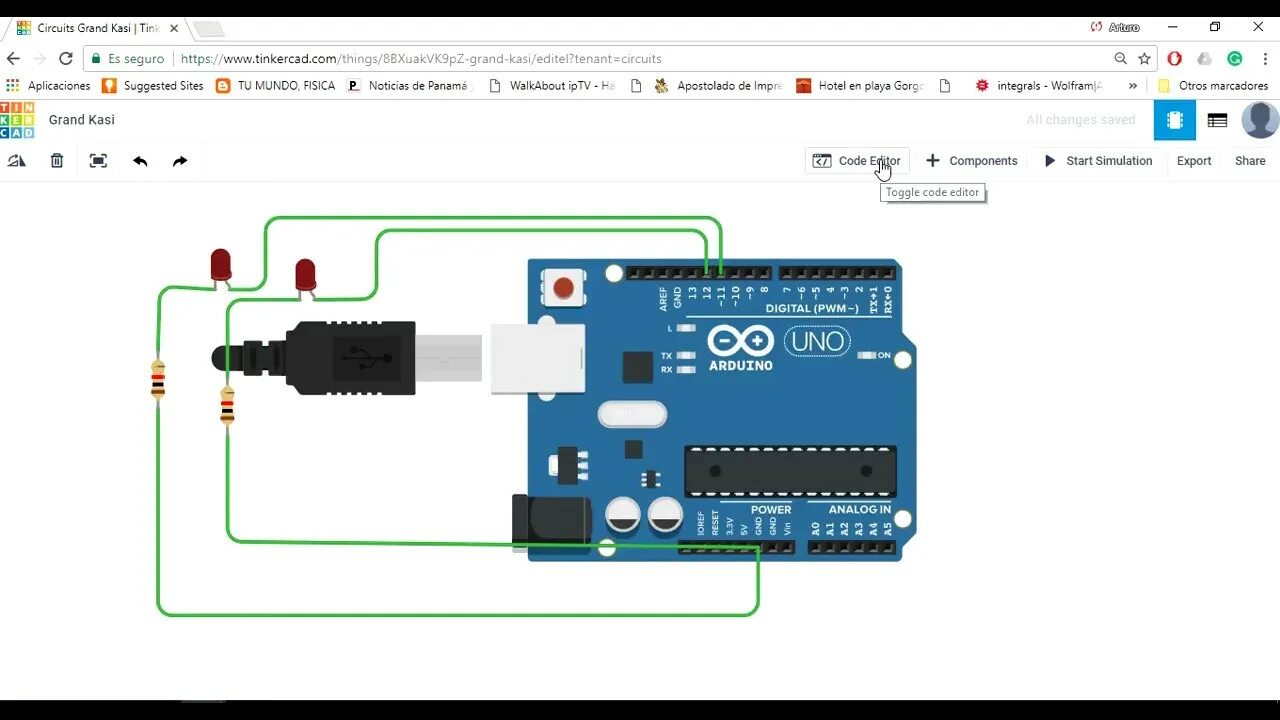The height and width of the screenshot is (720, 1280).
Task: Open the Components panel
Action: [971, 160]
